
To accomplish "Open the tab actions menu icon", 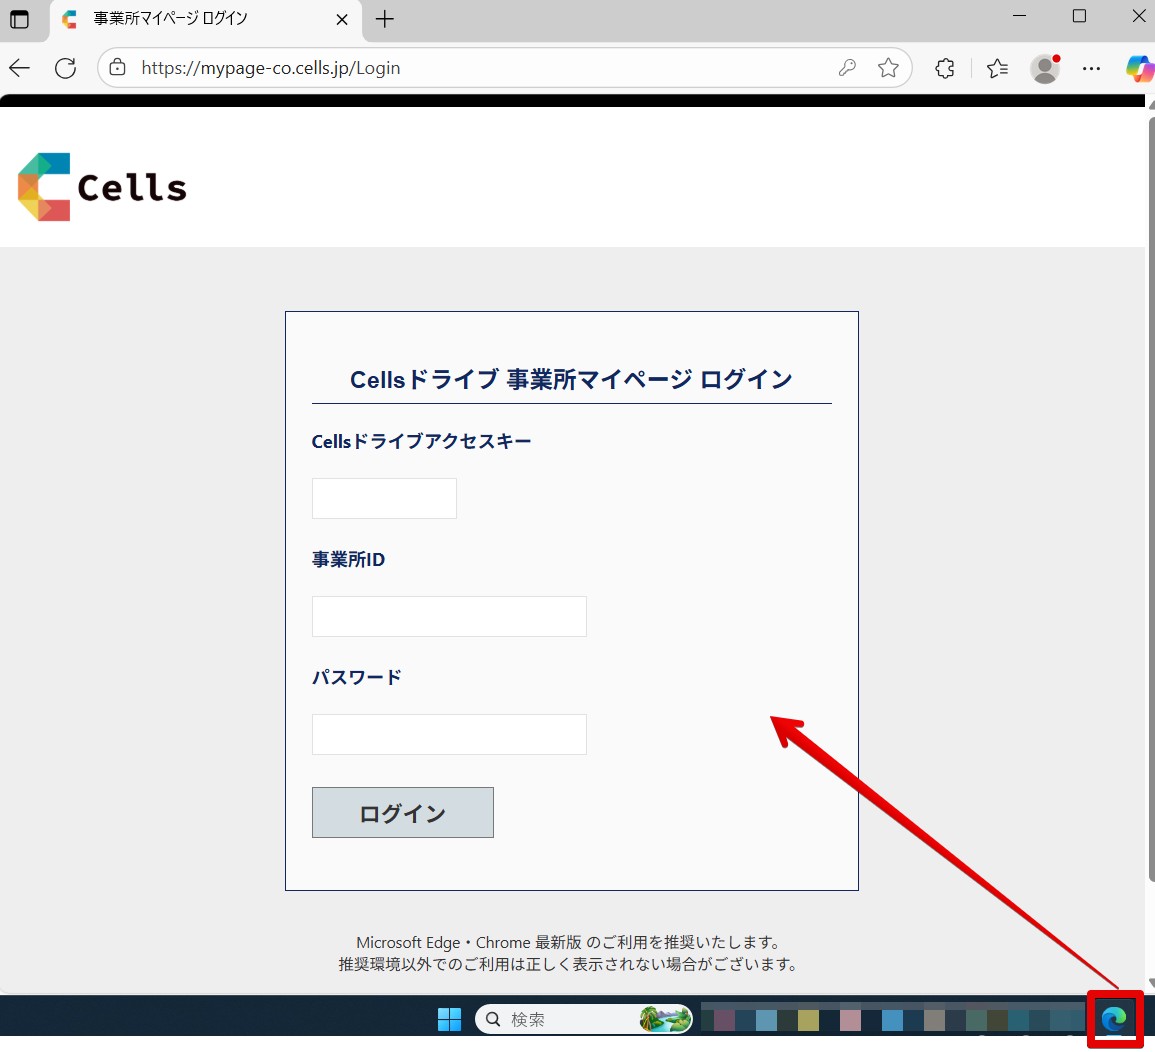I will coord(19,19).
